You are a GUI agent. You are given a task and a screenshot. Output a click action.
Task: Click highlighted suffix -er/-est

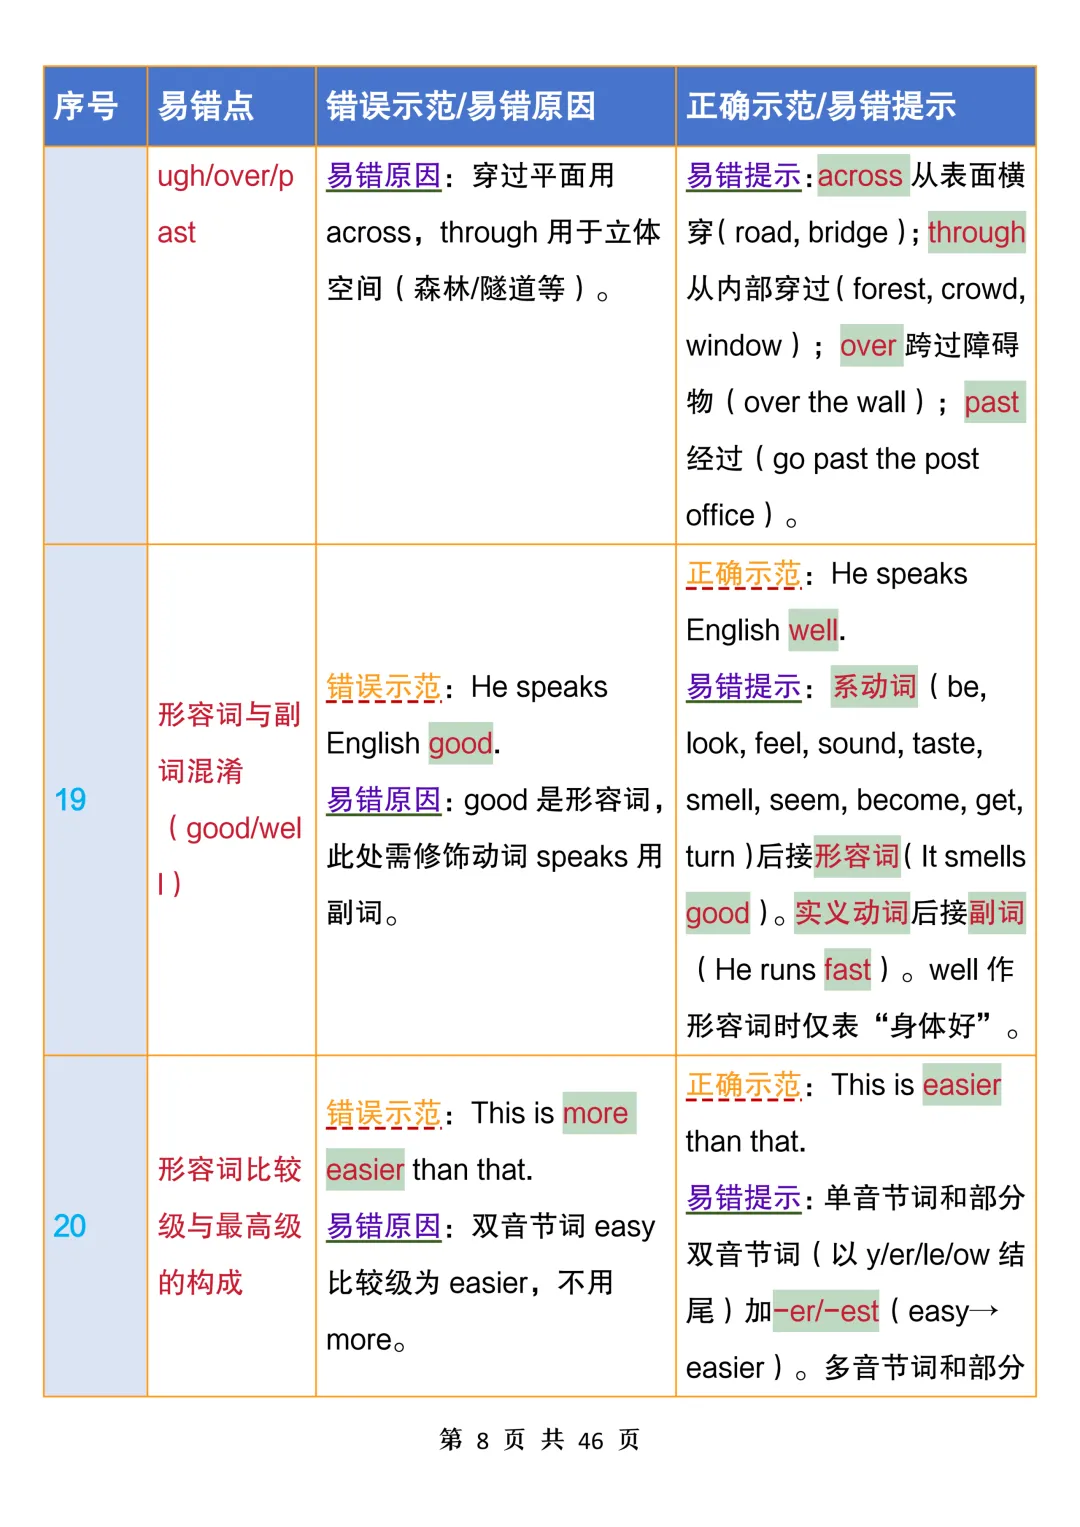(x=826, y=1311)
